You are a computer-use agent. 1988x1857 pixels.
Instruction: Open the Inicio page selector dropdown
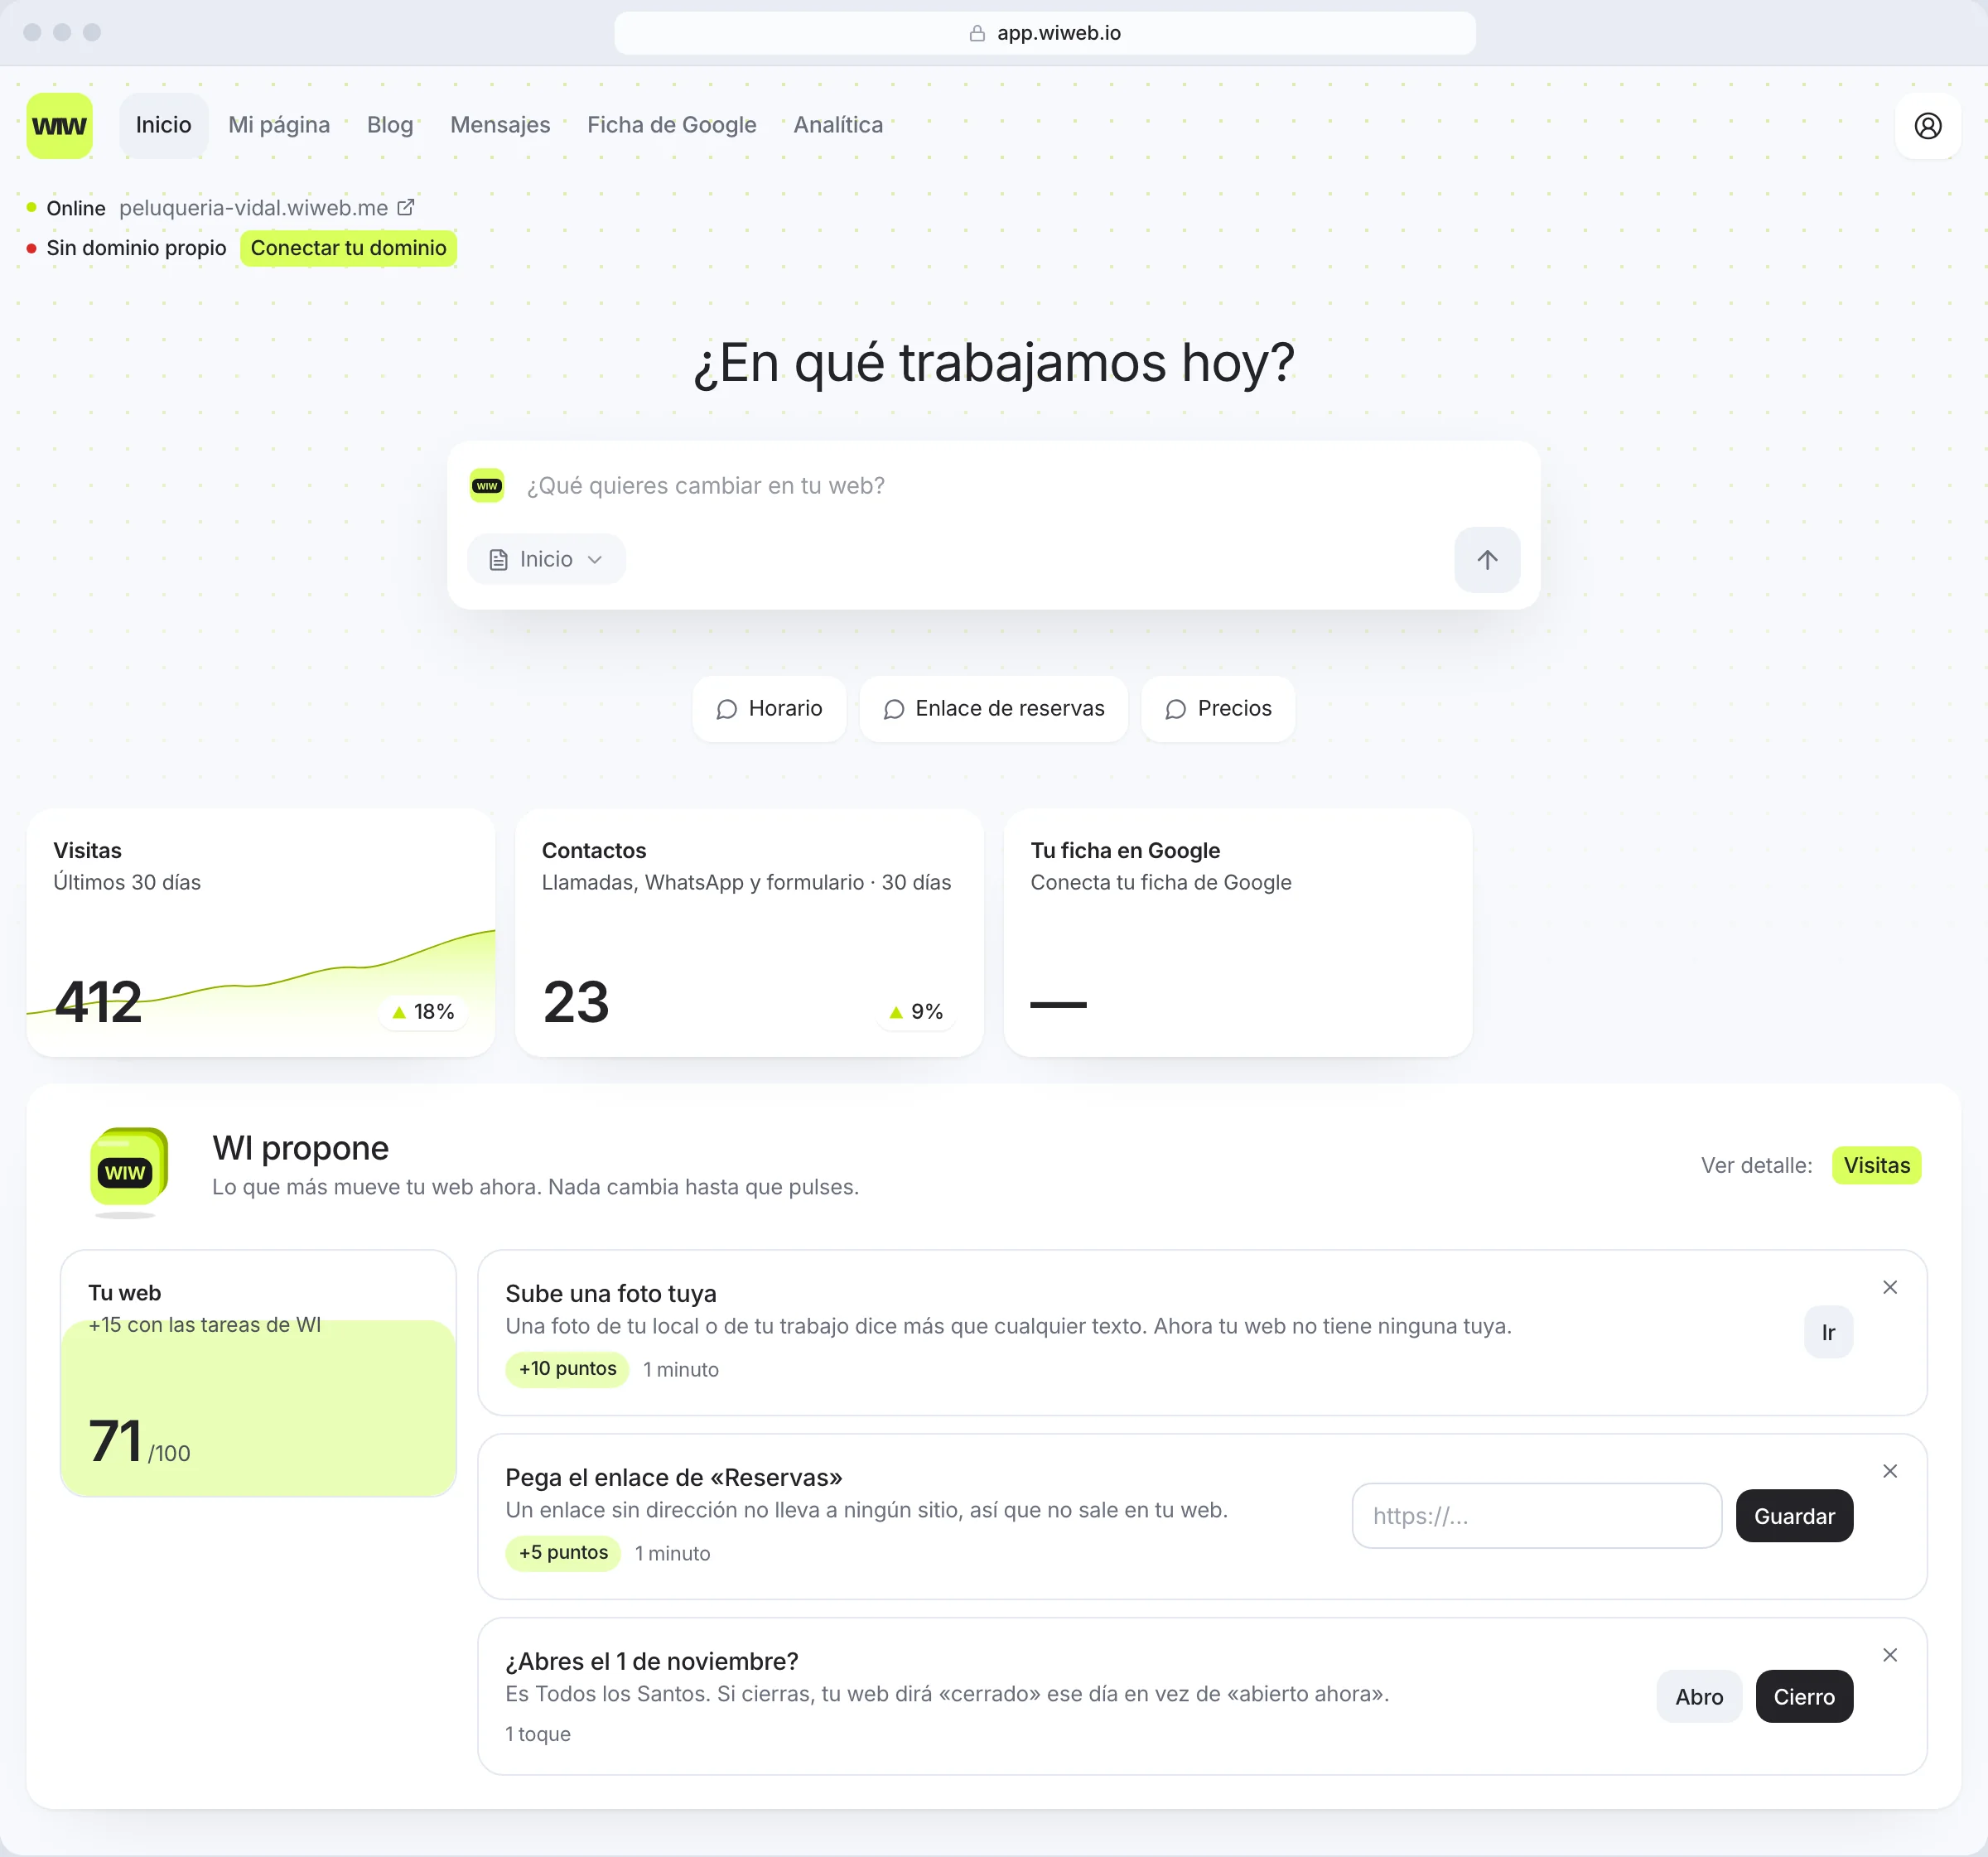546,559
